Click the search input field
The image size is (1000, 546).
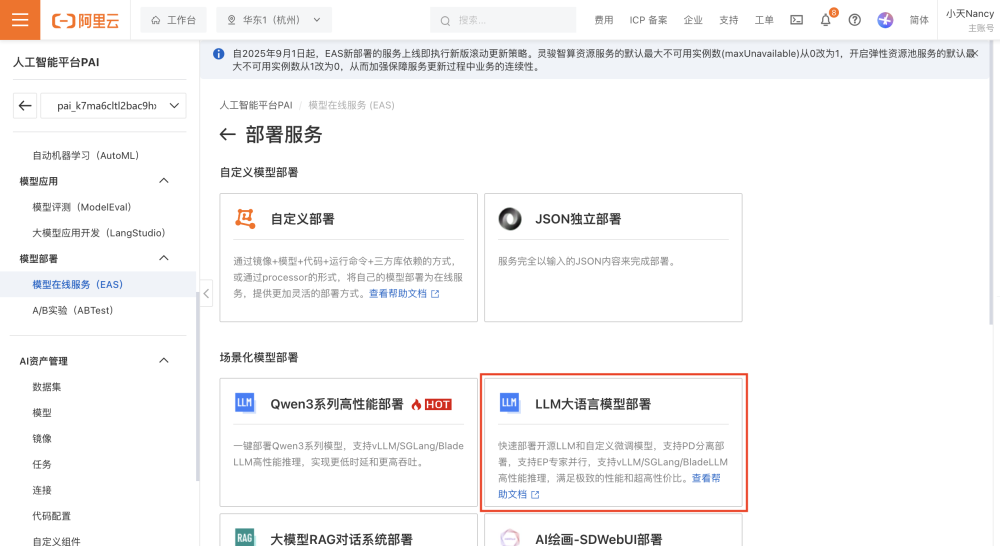(503, 20)
